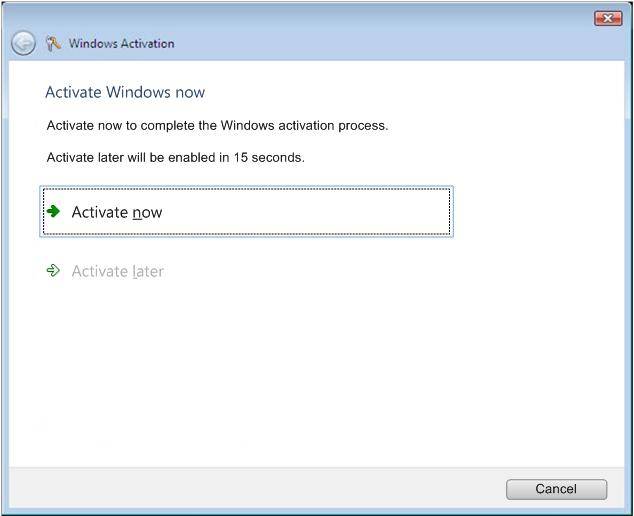Click the solid green arrow icon
Screen dimensions: 634x516
[53, 211]
